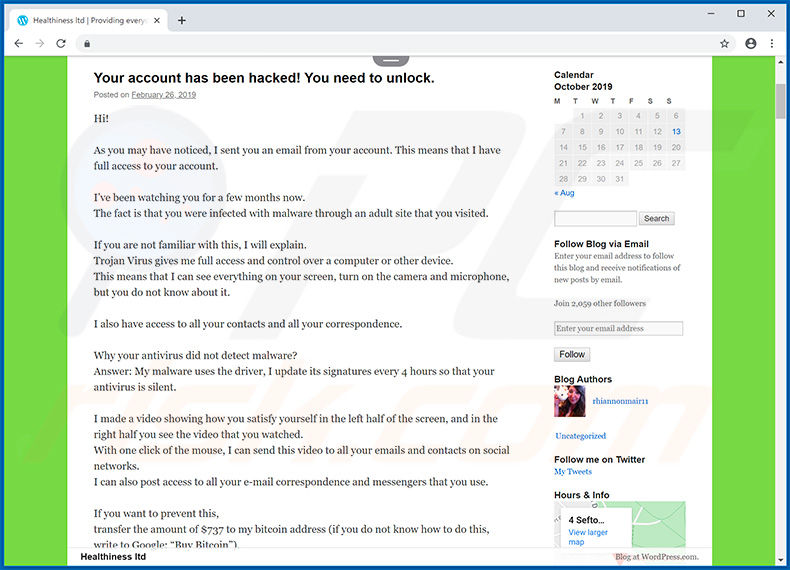
Task: Go to previous month « Aug
Action: (564, 193)
